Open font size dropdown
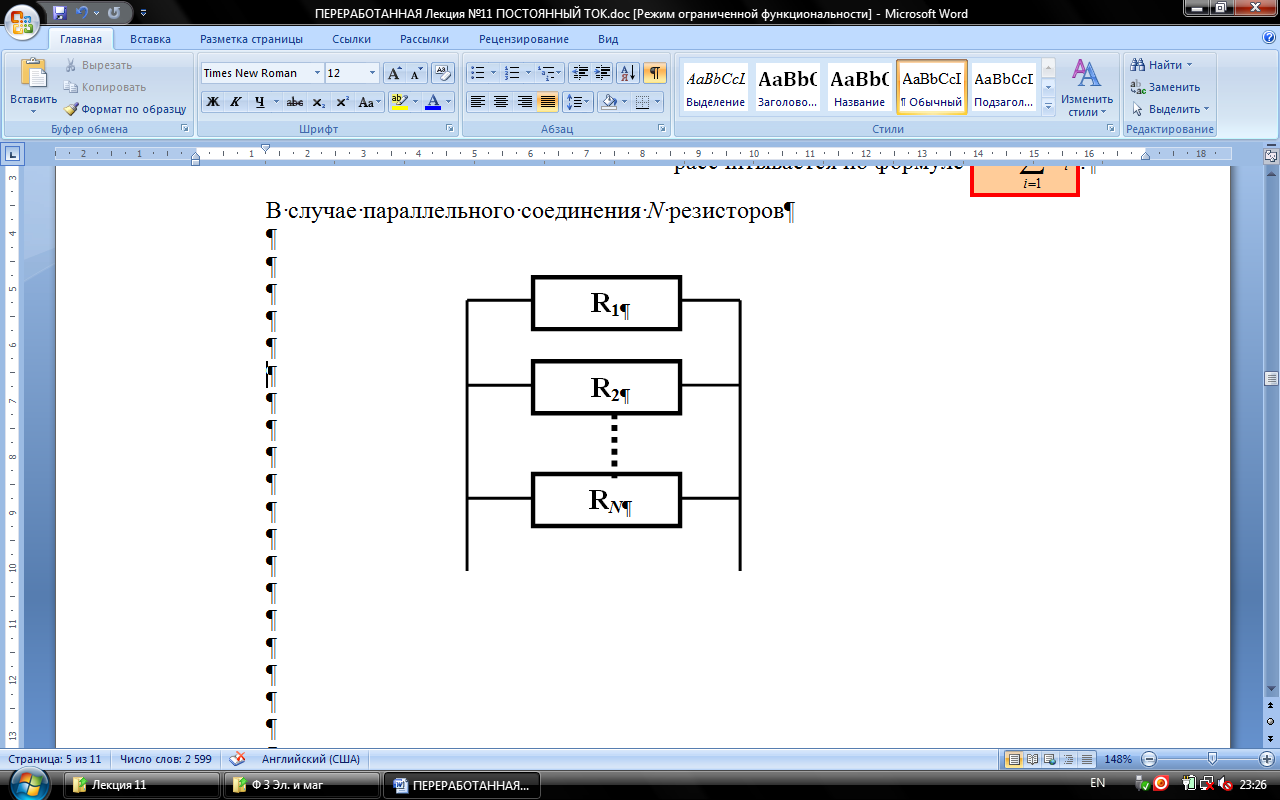Screen dimensions: 1280x800 (x=373, y=73)
